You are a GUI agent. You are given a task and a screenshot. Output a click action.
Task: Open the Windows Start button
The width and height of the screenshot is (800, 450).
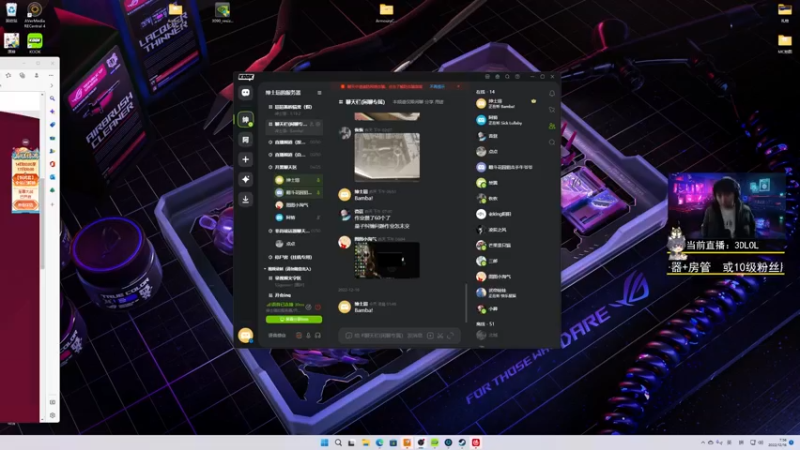(324, 442)
